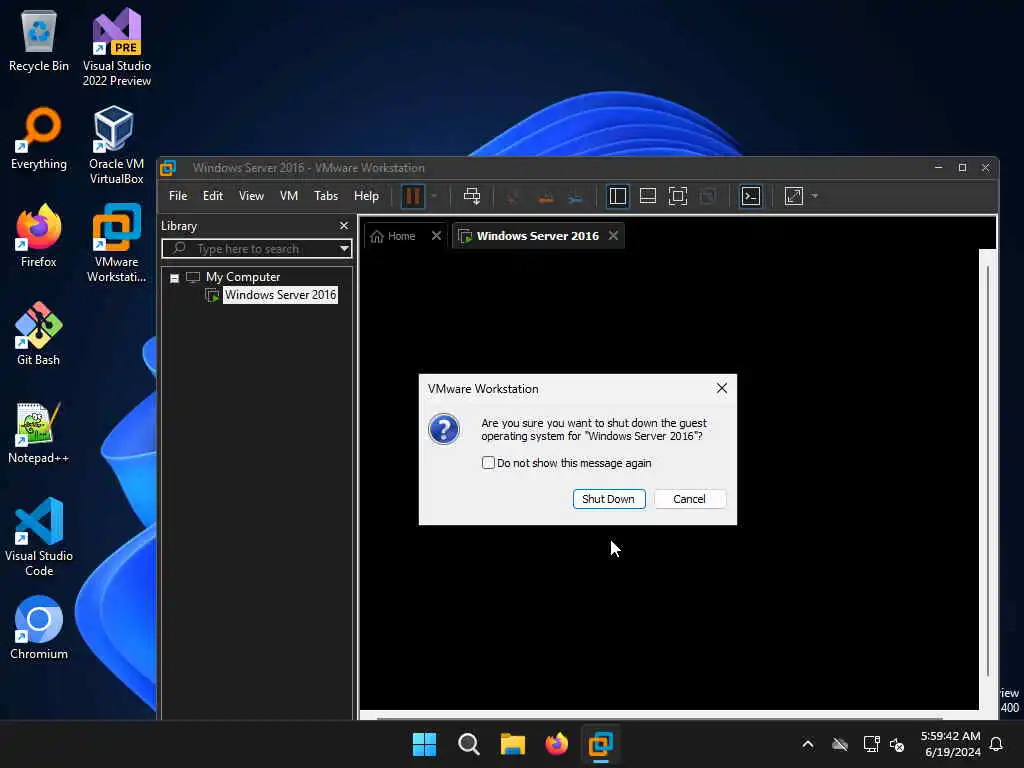Select Windows Server 2016 in library
Viewport: 1024px width, 768px height.
(280, 295)
